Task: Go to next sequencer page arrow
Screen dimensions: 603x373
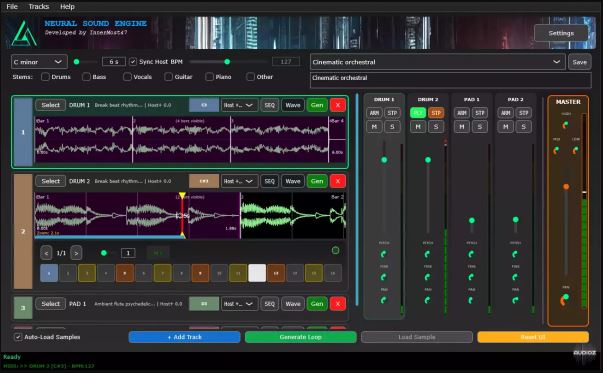Action: point(76,253)
